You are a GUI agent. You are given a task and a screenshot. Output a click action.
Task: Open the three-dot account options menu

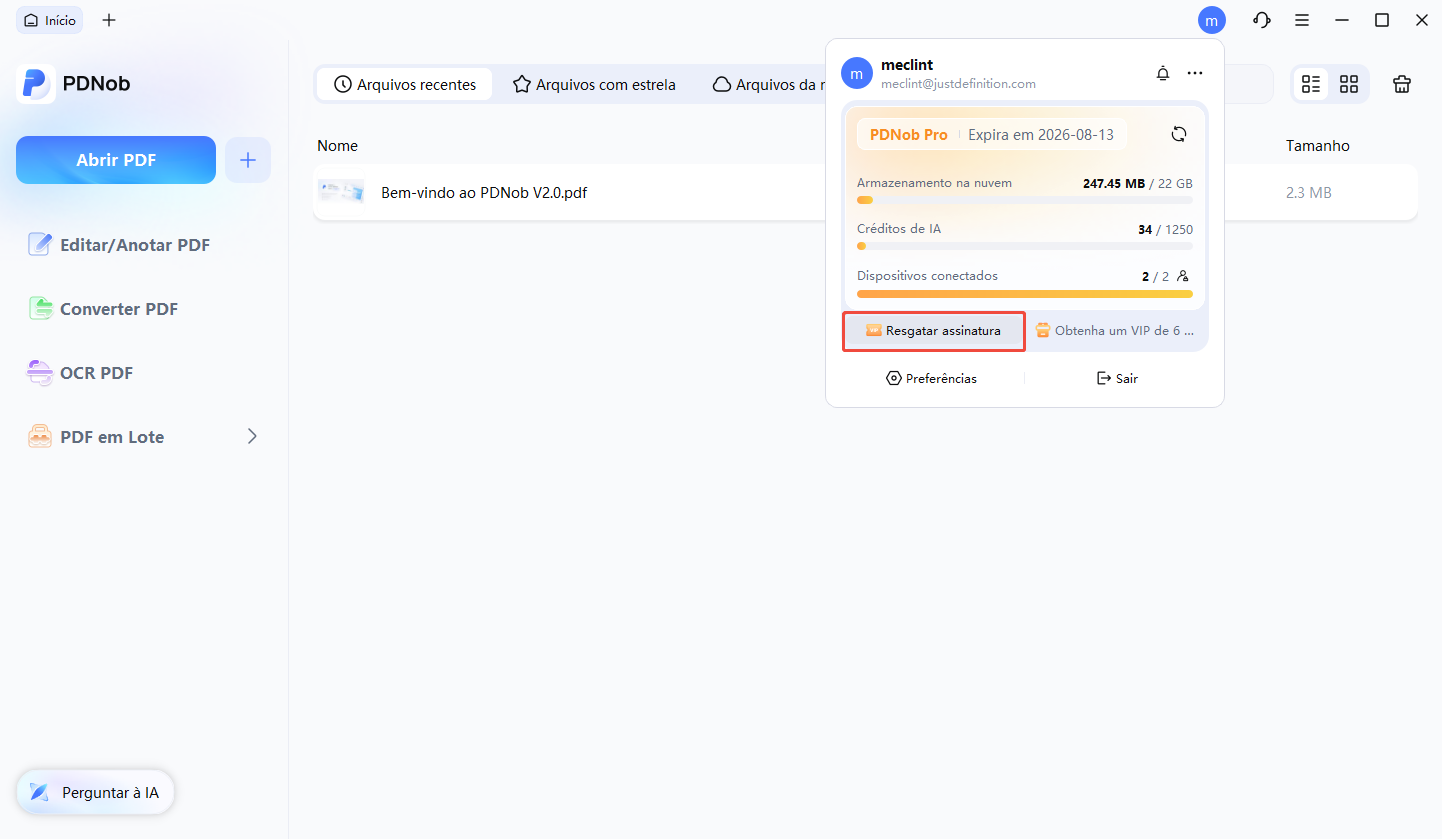[x=1194, y=73]
